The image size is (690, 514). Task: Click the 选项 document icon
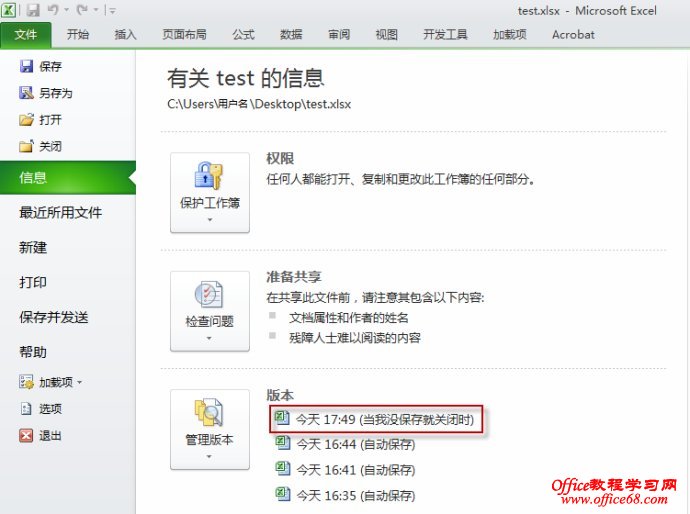pyautogui.click(x=26, y=409)
